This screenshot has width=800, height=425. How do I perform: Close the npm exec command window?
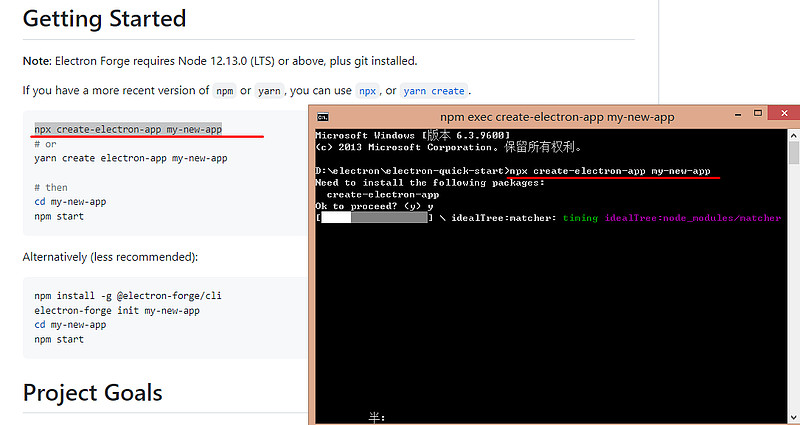tap(784, 113)
